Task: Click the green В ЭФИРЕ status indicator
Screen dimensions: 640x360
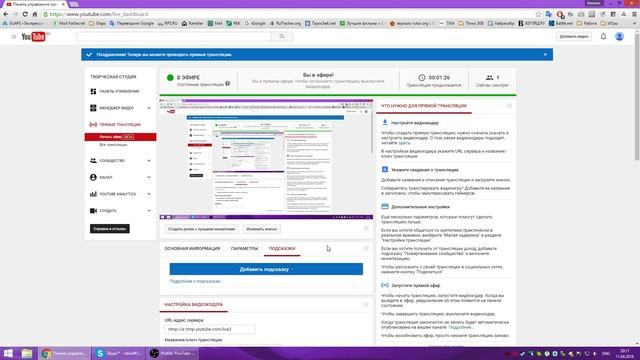Action: click(170, 78)
